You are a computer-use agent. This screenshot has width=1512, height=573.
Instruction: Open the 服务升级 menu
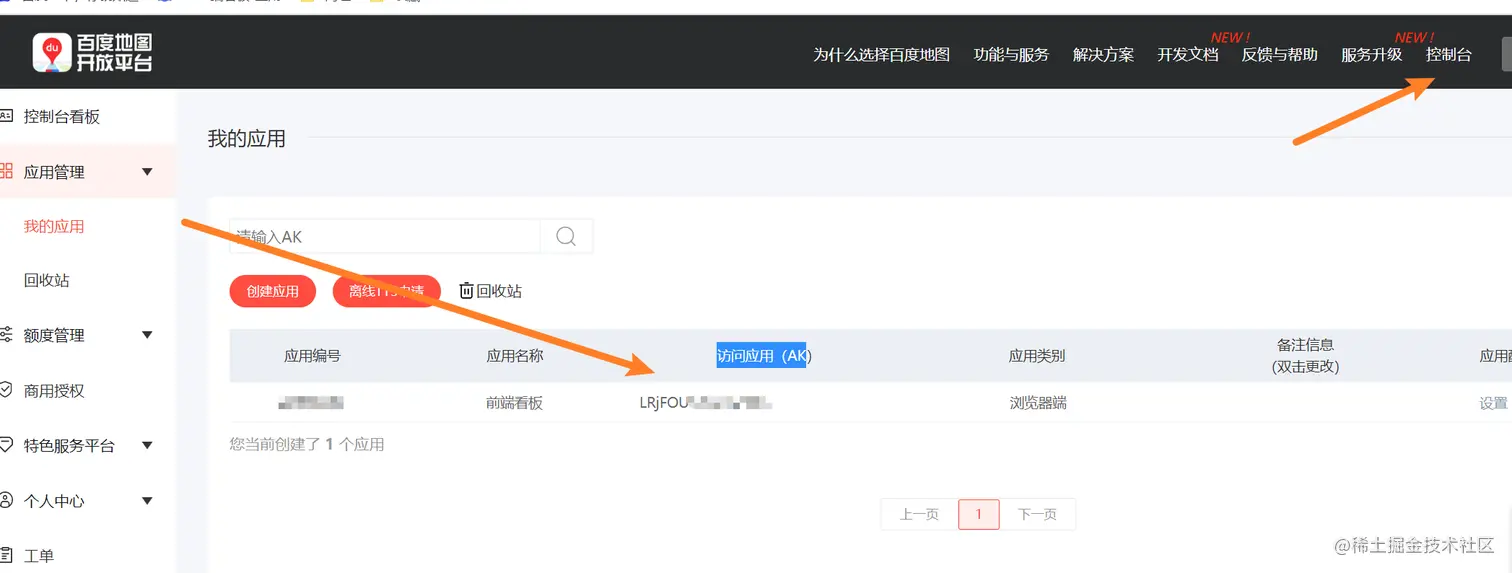1372,55
